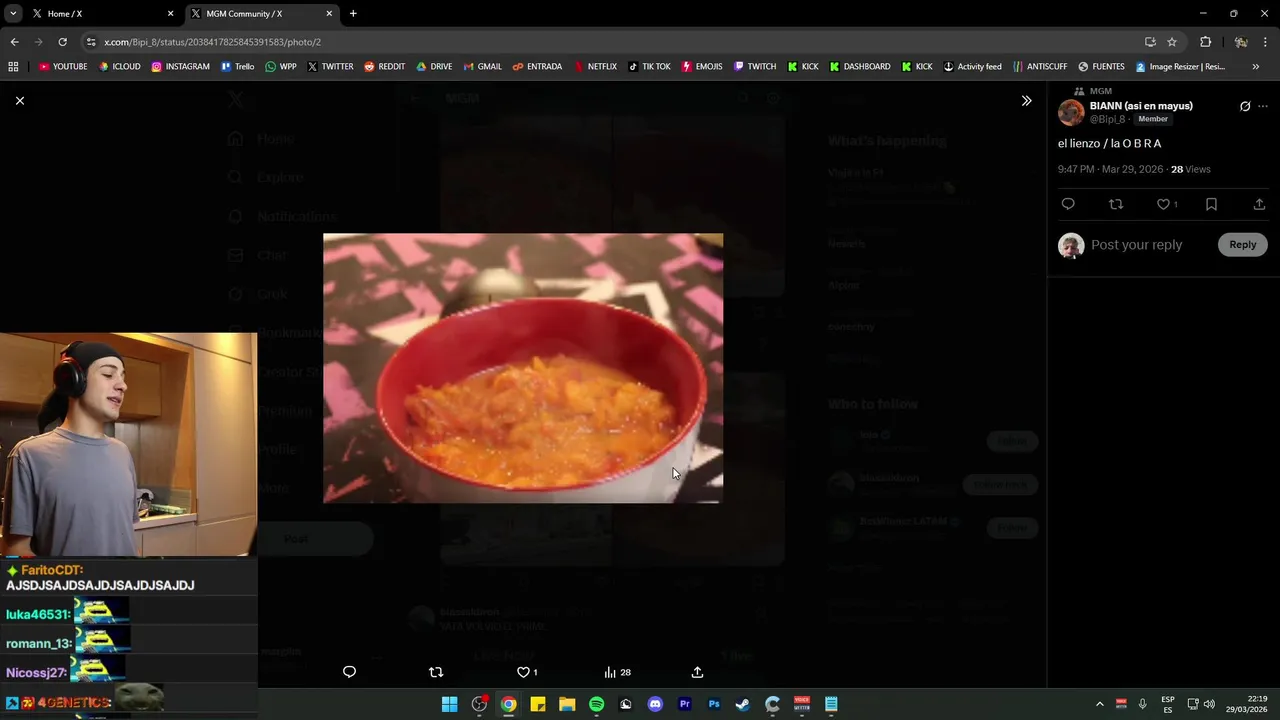Open the Trello bookmark
Screen dimensions: 1280x720
[237, 67]
